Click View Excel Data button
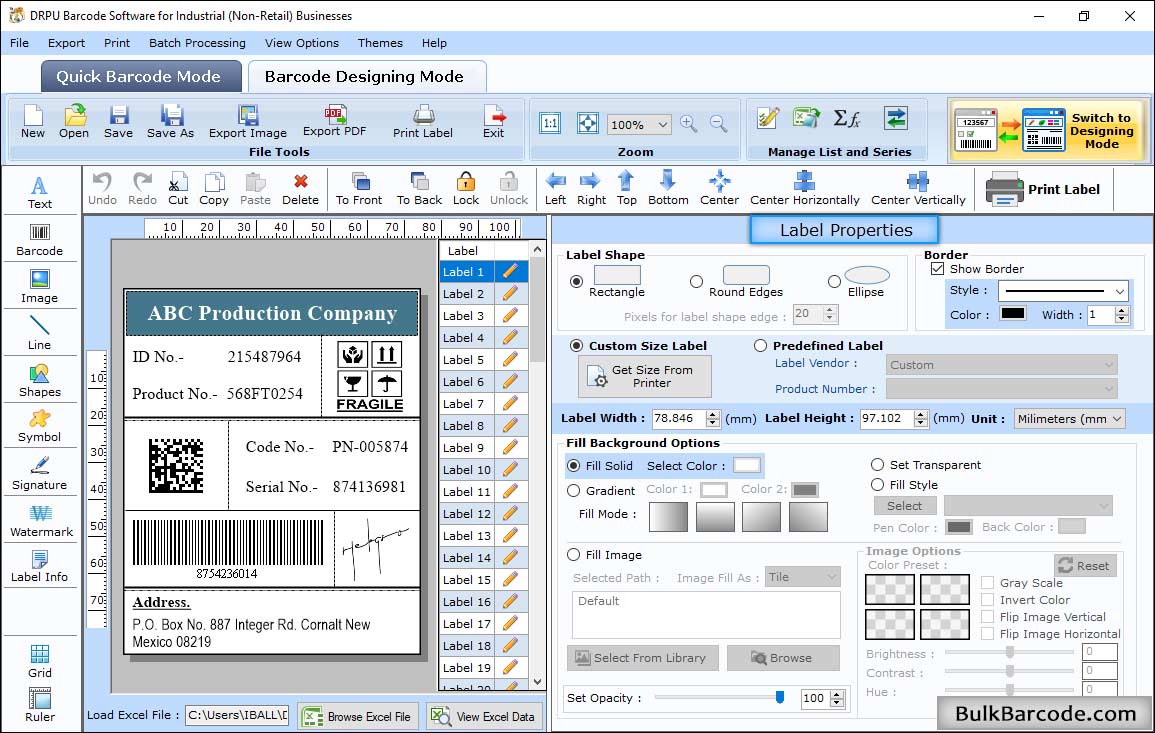The image size is (1155, 733). click(484, 716)
